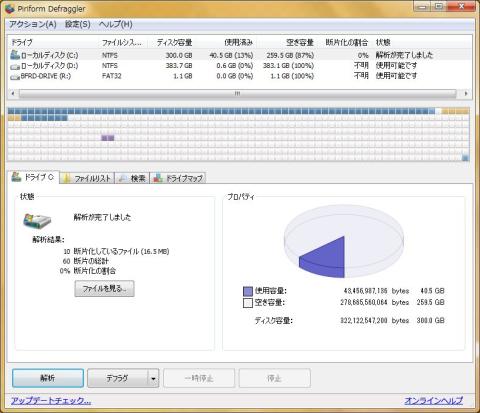Click the FAT32 file system cell

tap(112, 76)
